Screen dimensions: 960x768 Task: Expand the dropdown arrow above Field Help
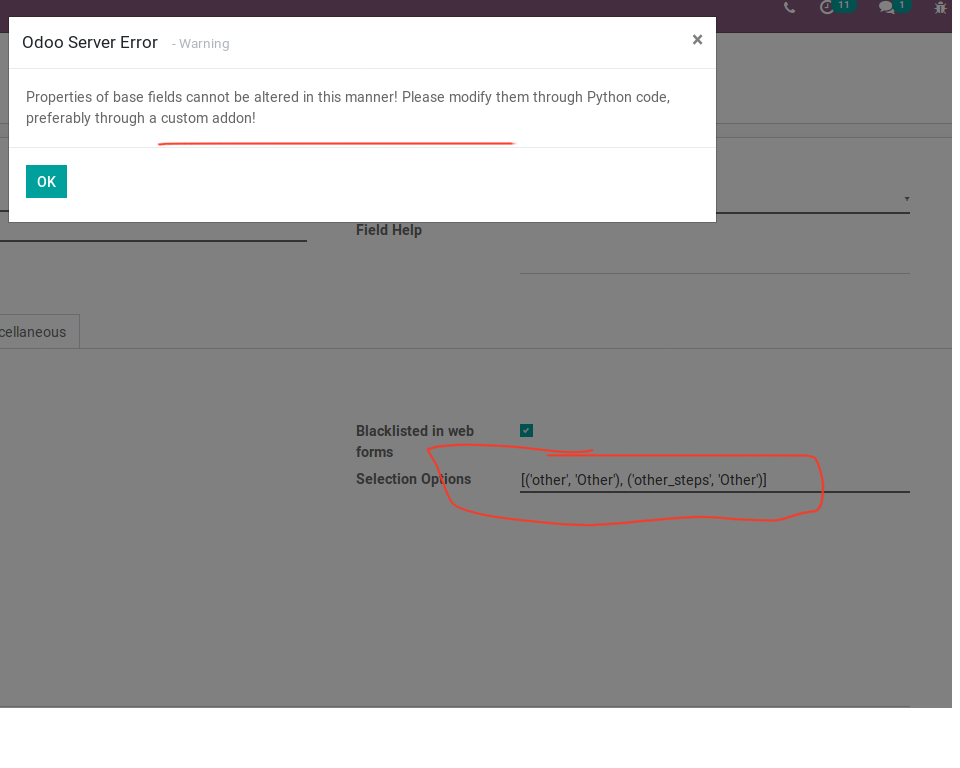pyautogui.click(x=906, y=199)
